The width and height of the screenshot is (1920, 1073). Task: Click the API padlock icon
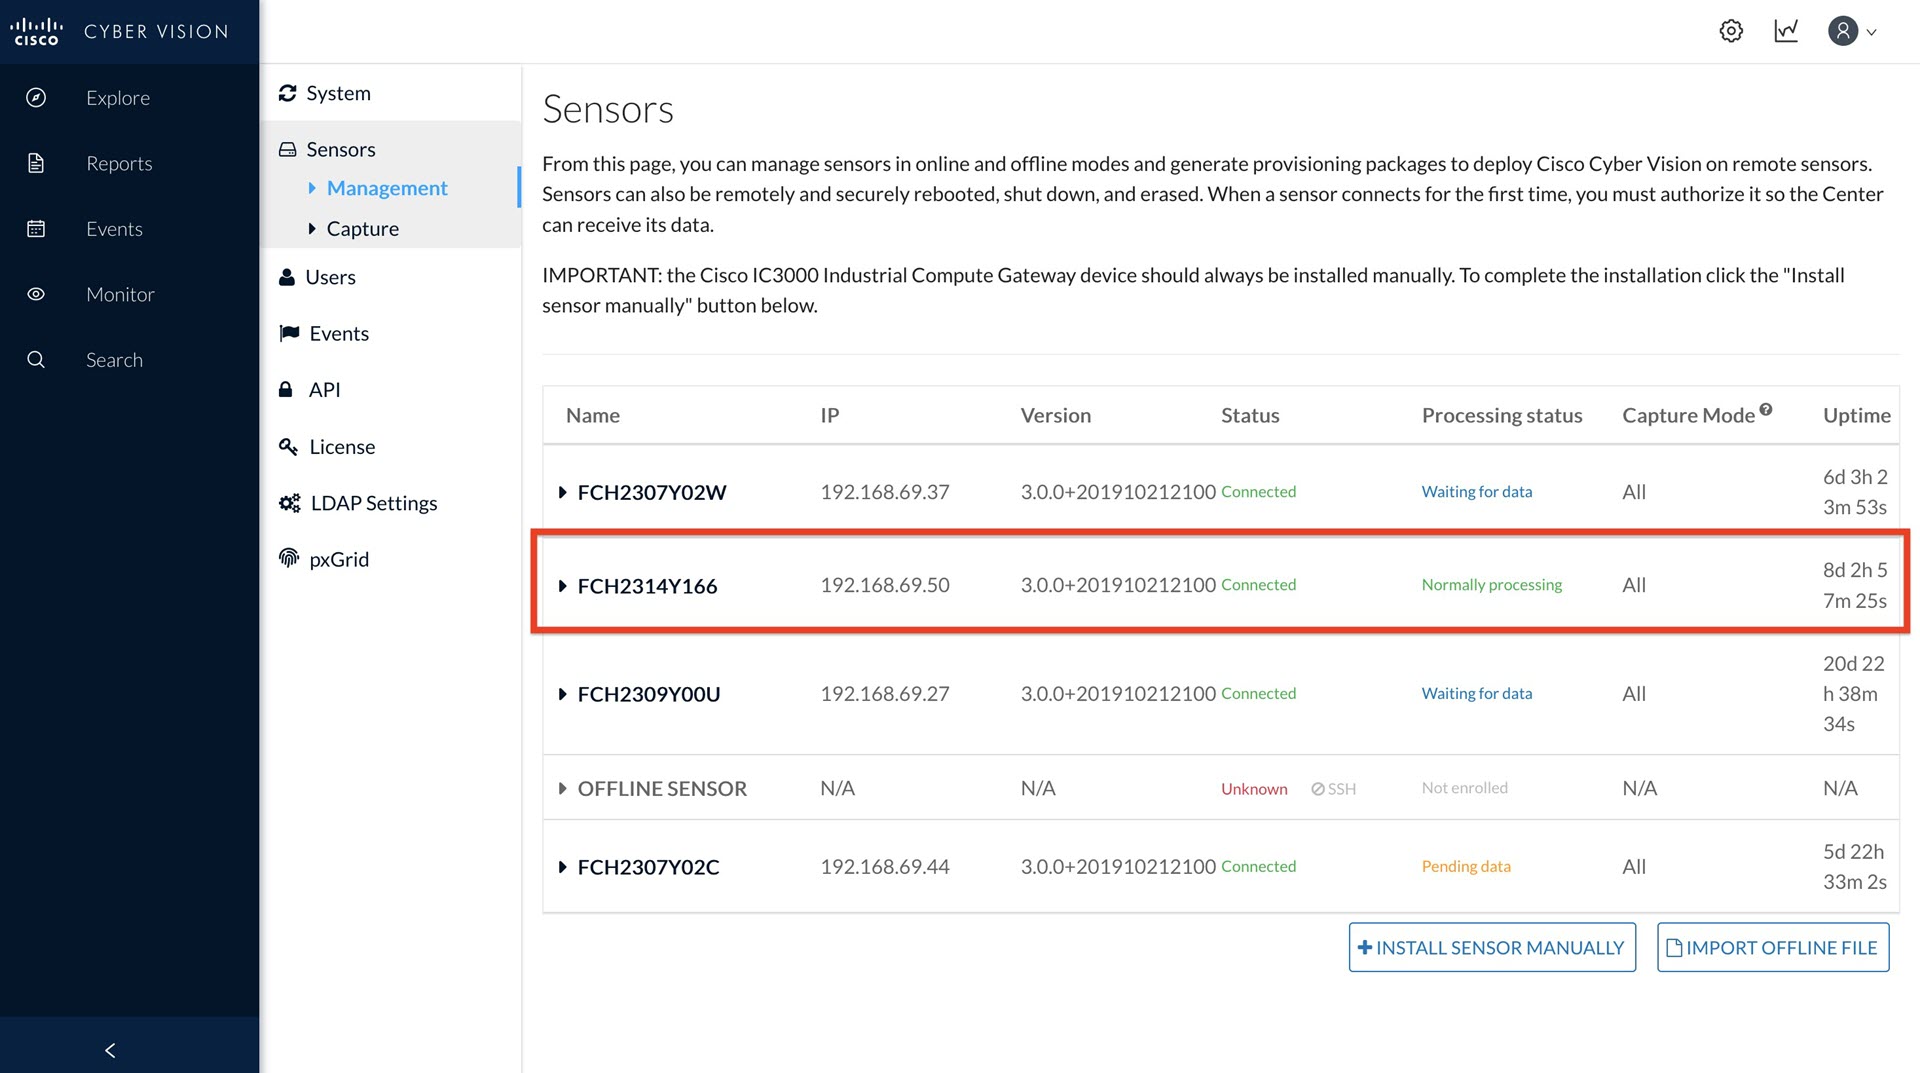[x=286, y=389]
